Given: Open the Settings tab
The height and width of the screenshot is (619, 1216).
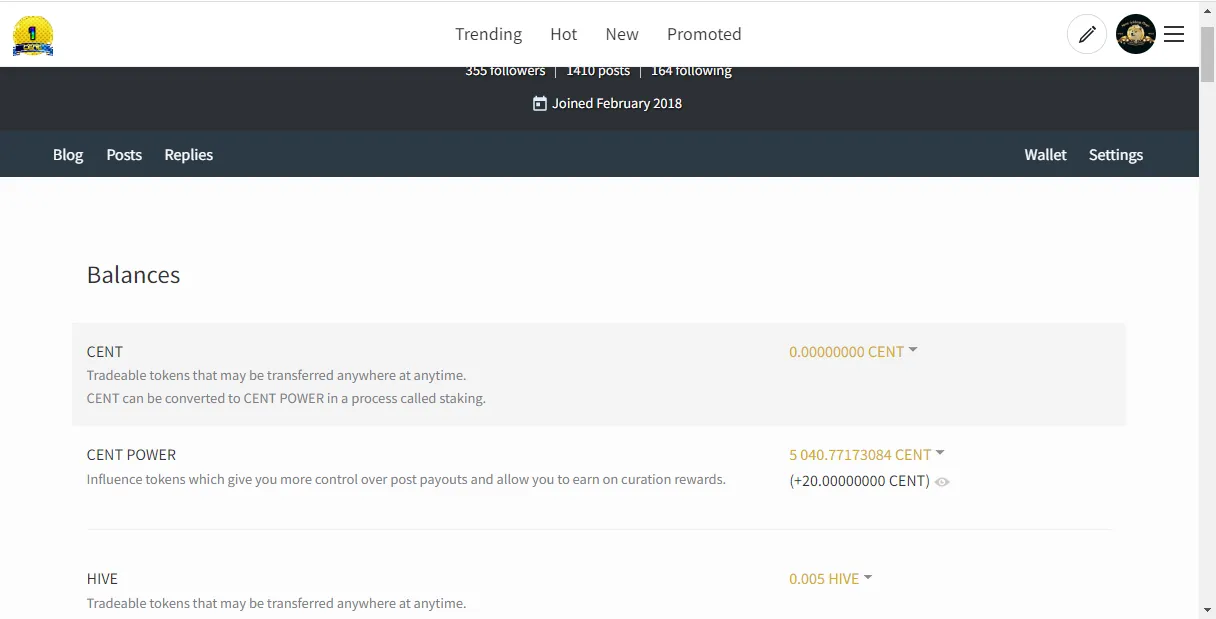Looking at the screenshot, I should click(x=1116, y=154).
